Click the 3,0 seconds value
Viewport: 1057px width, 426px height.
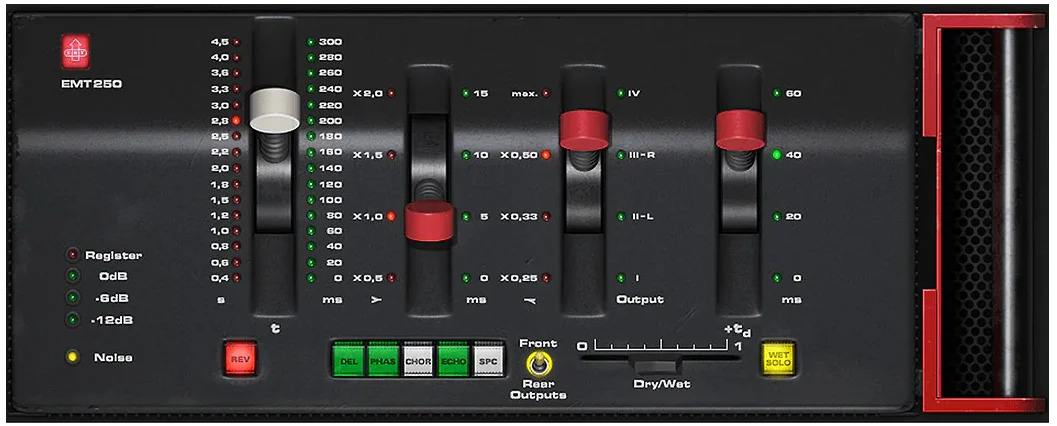220,106
